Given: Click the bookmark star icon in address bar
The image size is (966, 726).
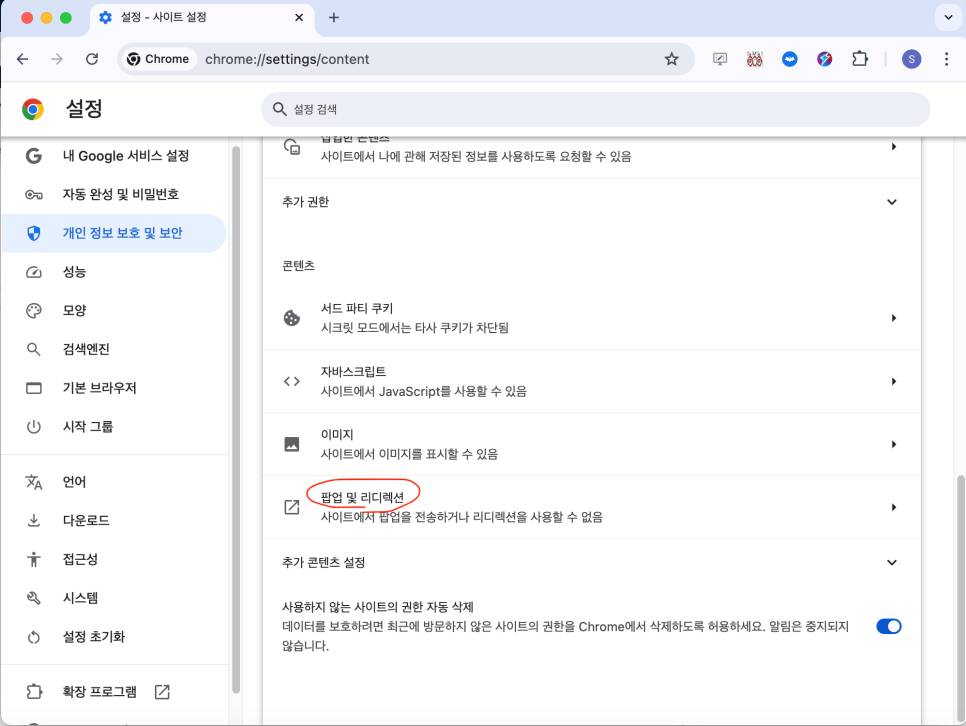Looking at the screenshot, I should pos(671,59).
